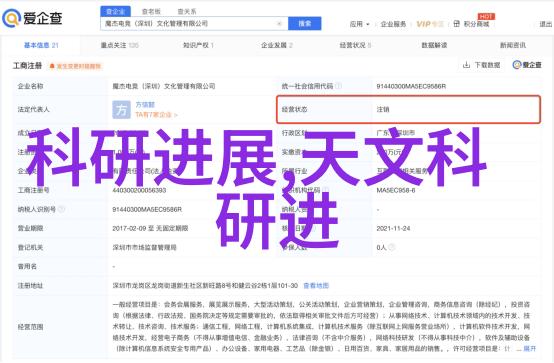Open the legal representative's name link
Viewport: 554px width, 363px height.
[x=145, y=105]
